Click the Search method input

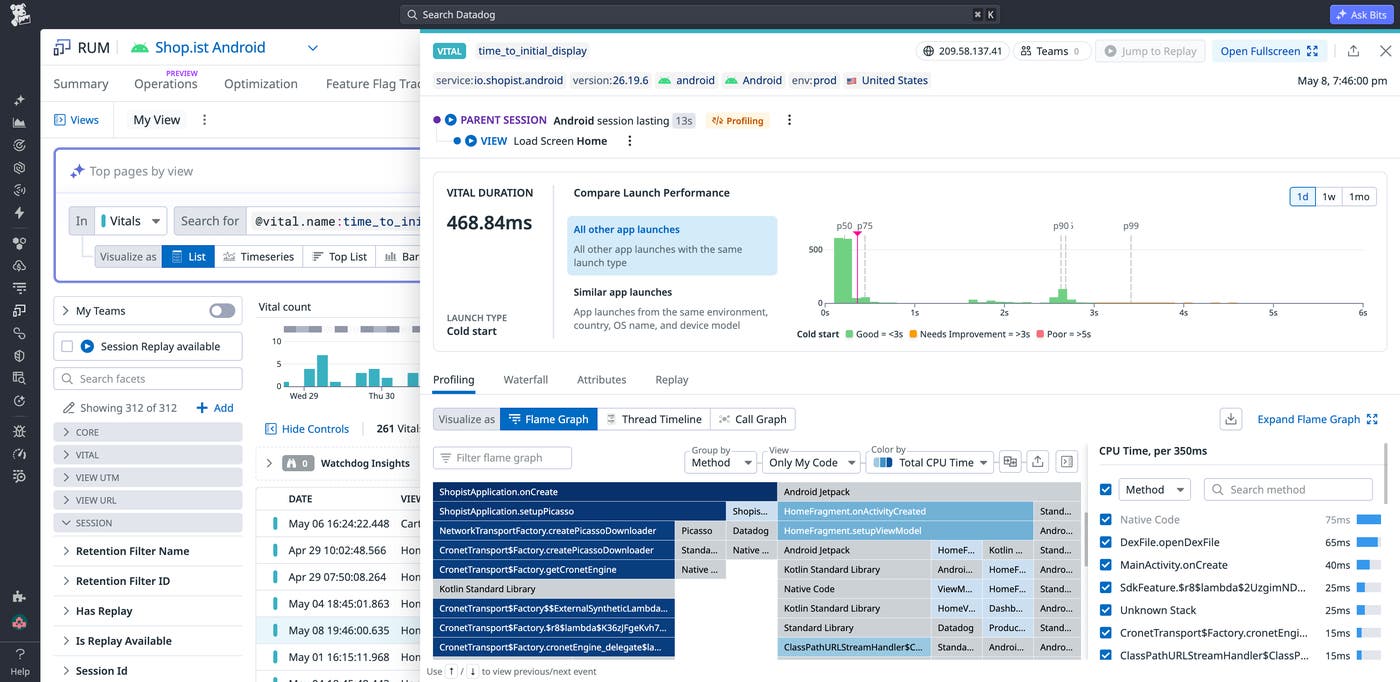pos(1288,490)
